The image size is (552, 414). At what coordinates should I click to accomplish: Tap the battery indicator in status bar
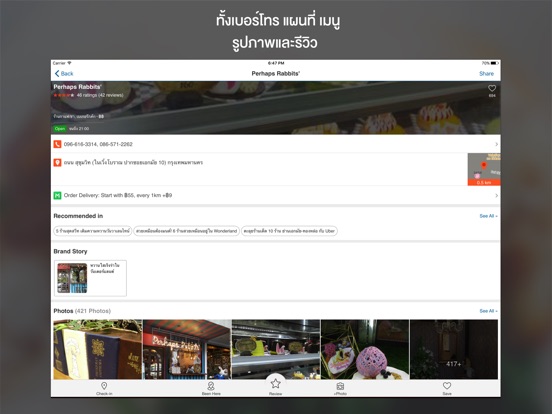click(x=495, y=63)
